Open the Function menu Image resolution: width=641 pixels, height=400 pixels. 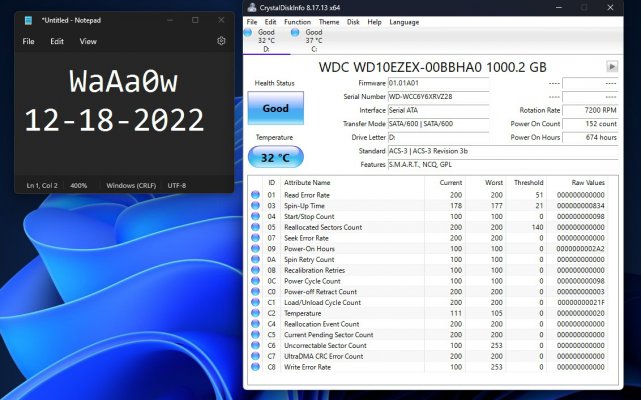coord(297,22)
